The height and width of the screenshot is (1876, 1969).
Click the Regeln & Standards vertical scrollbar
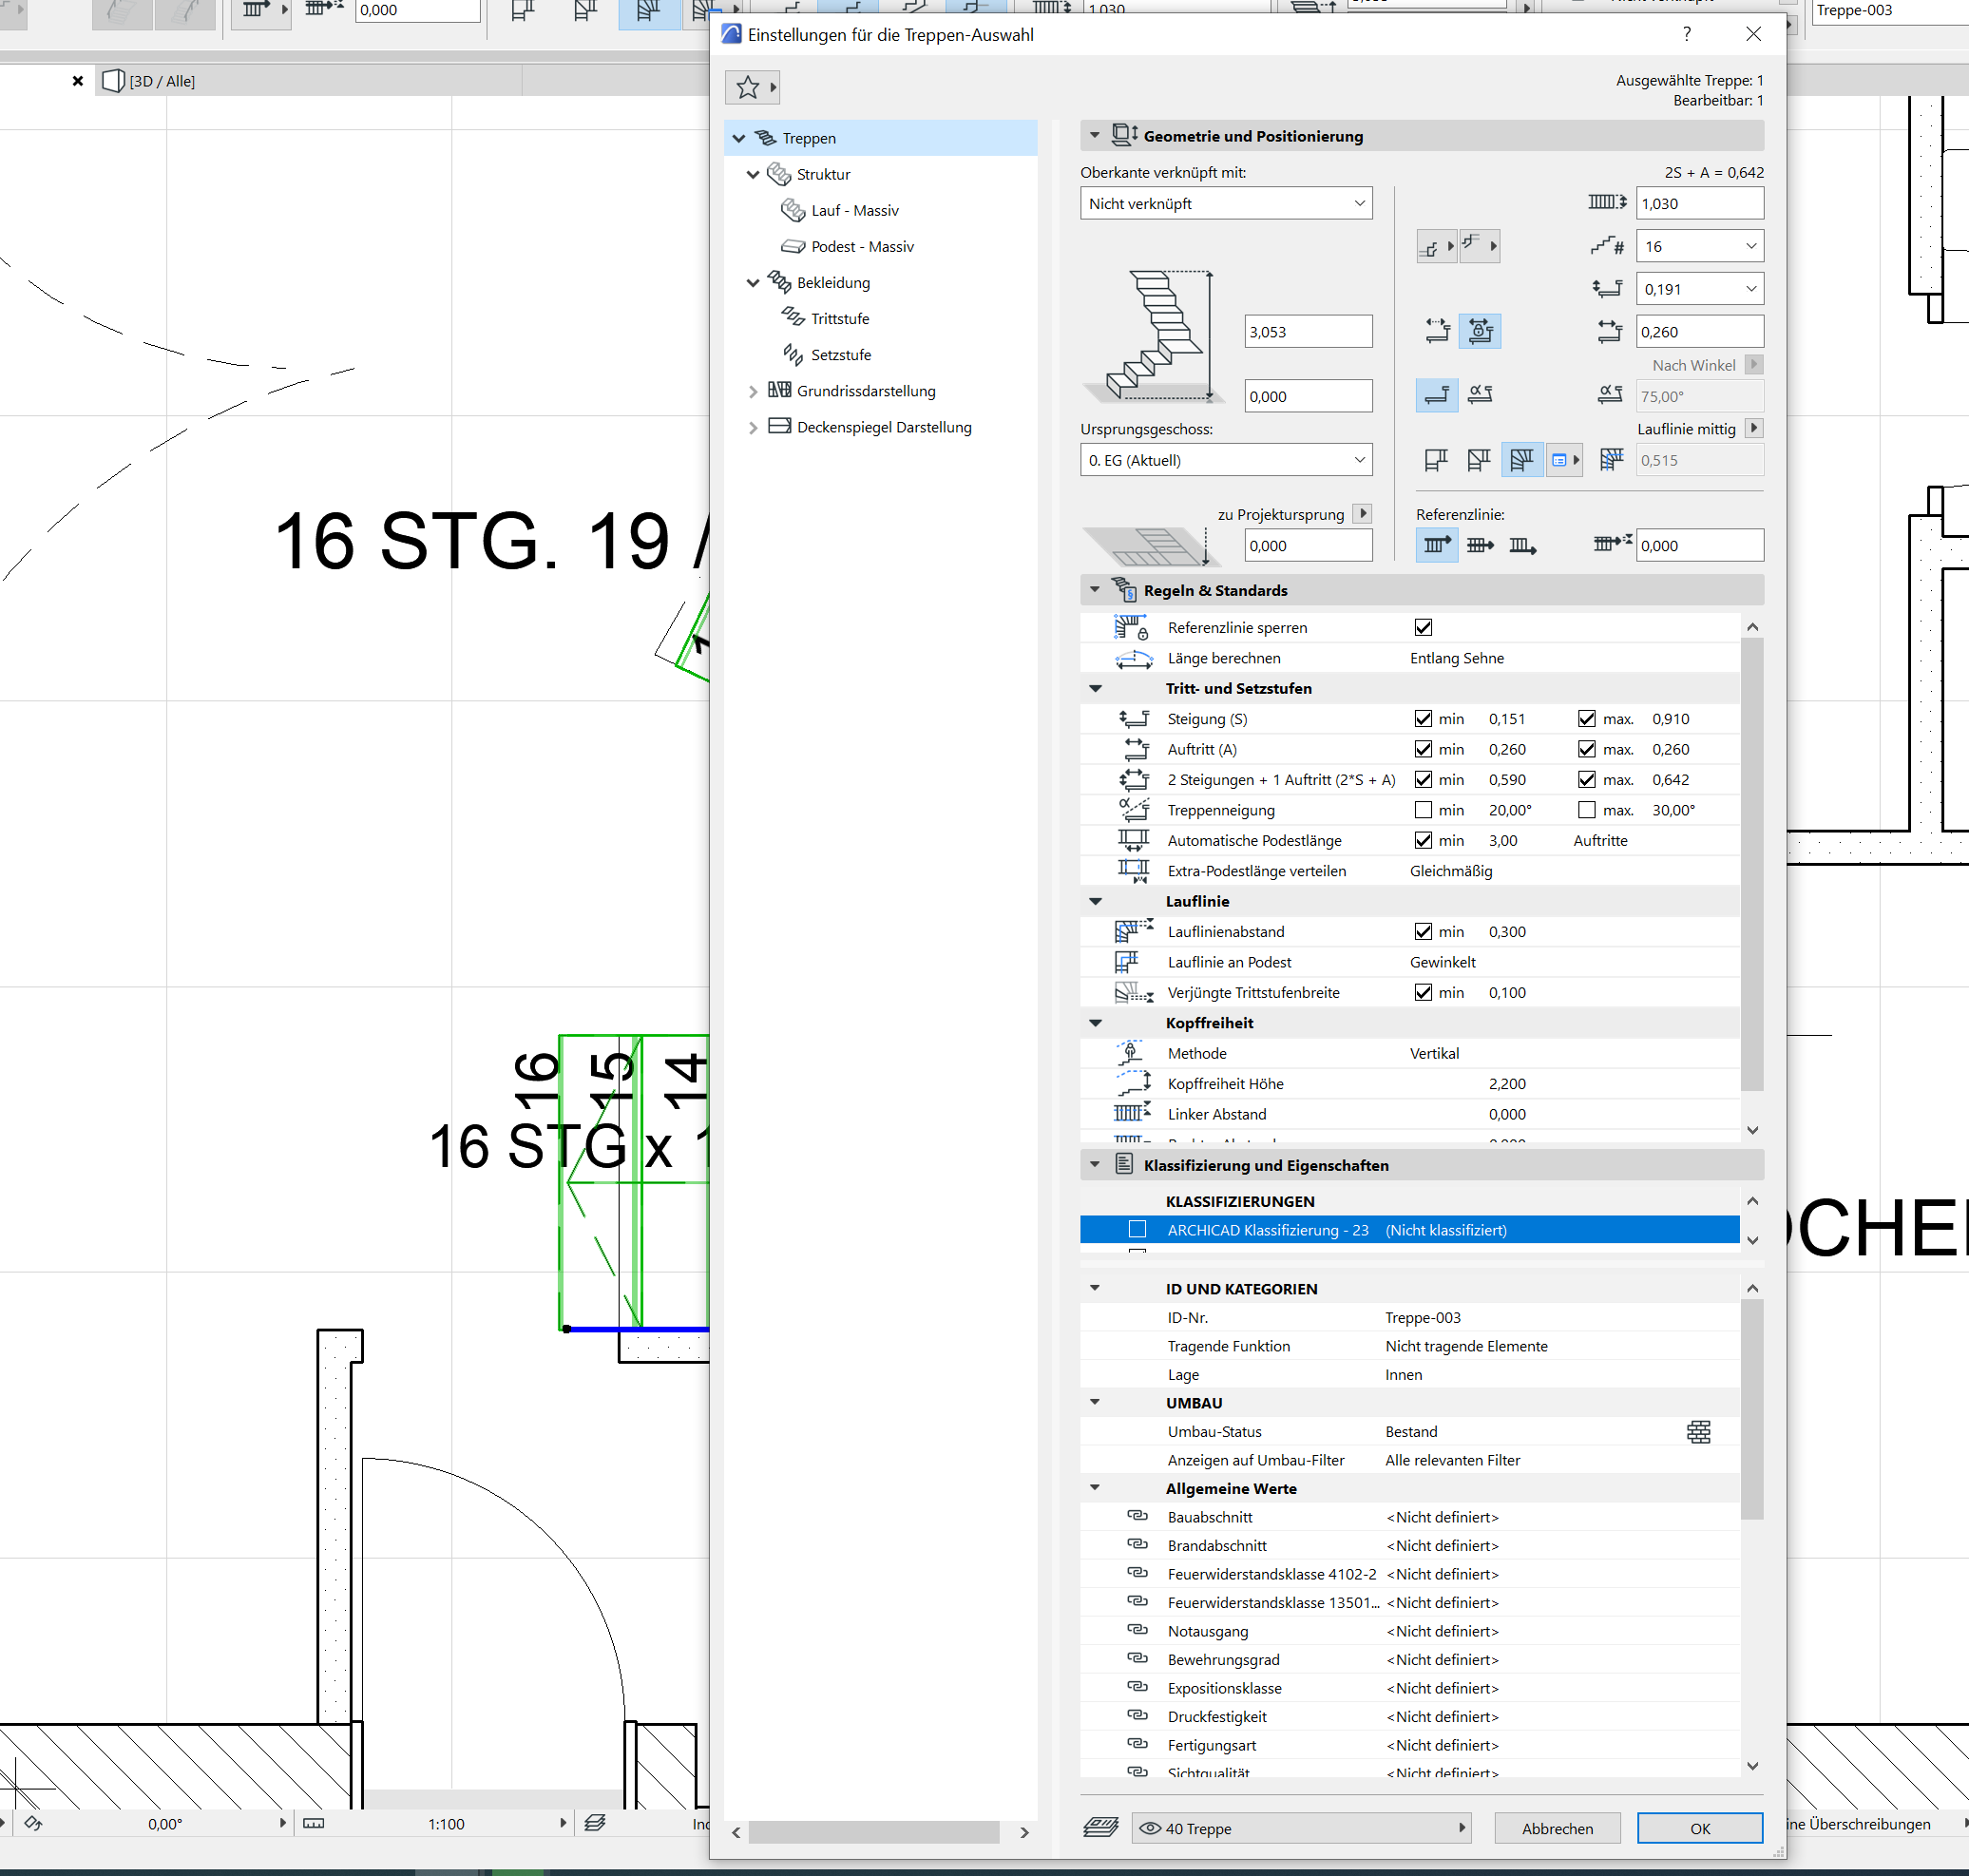tap(1751, 865)
